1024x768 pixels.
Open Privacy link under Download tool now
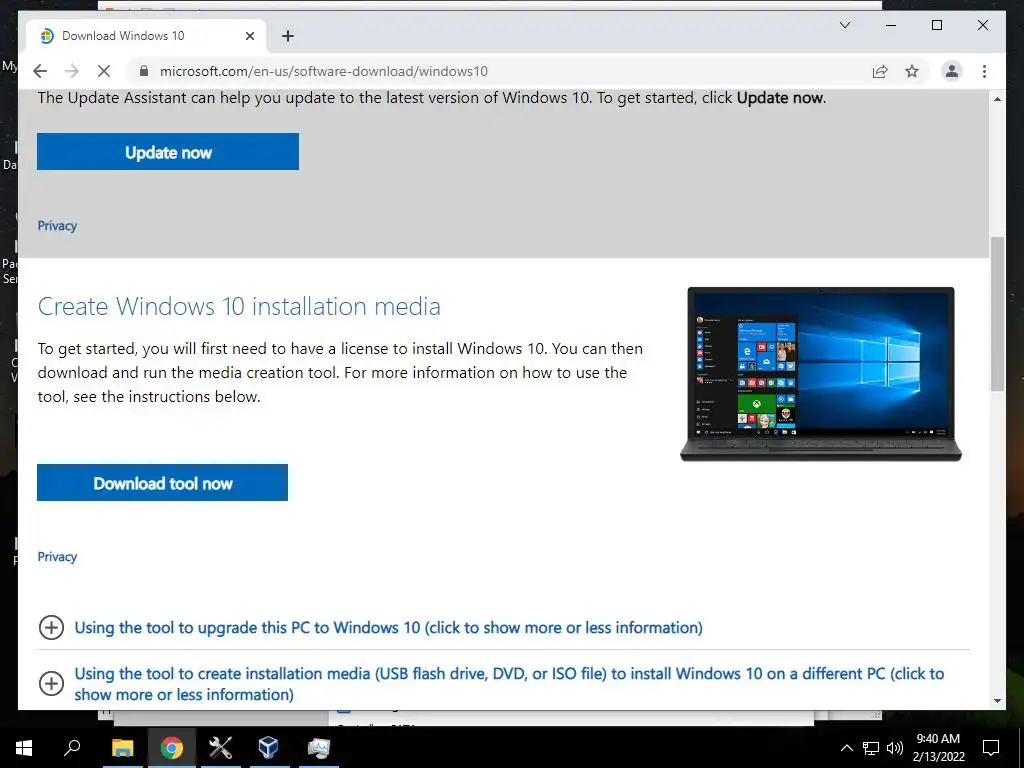point(57,557)
